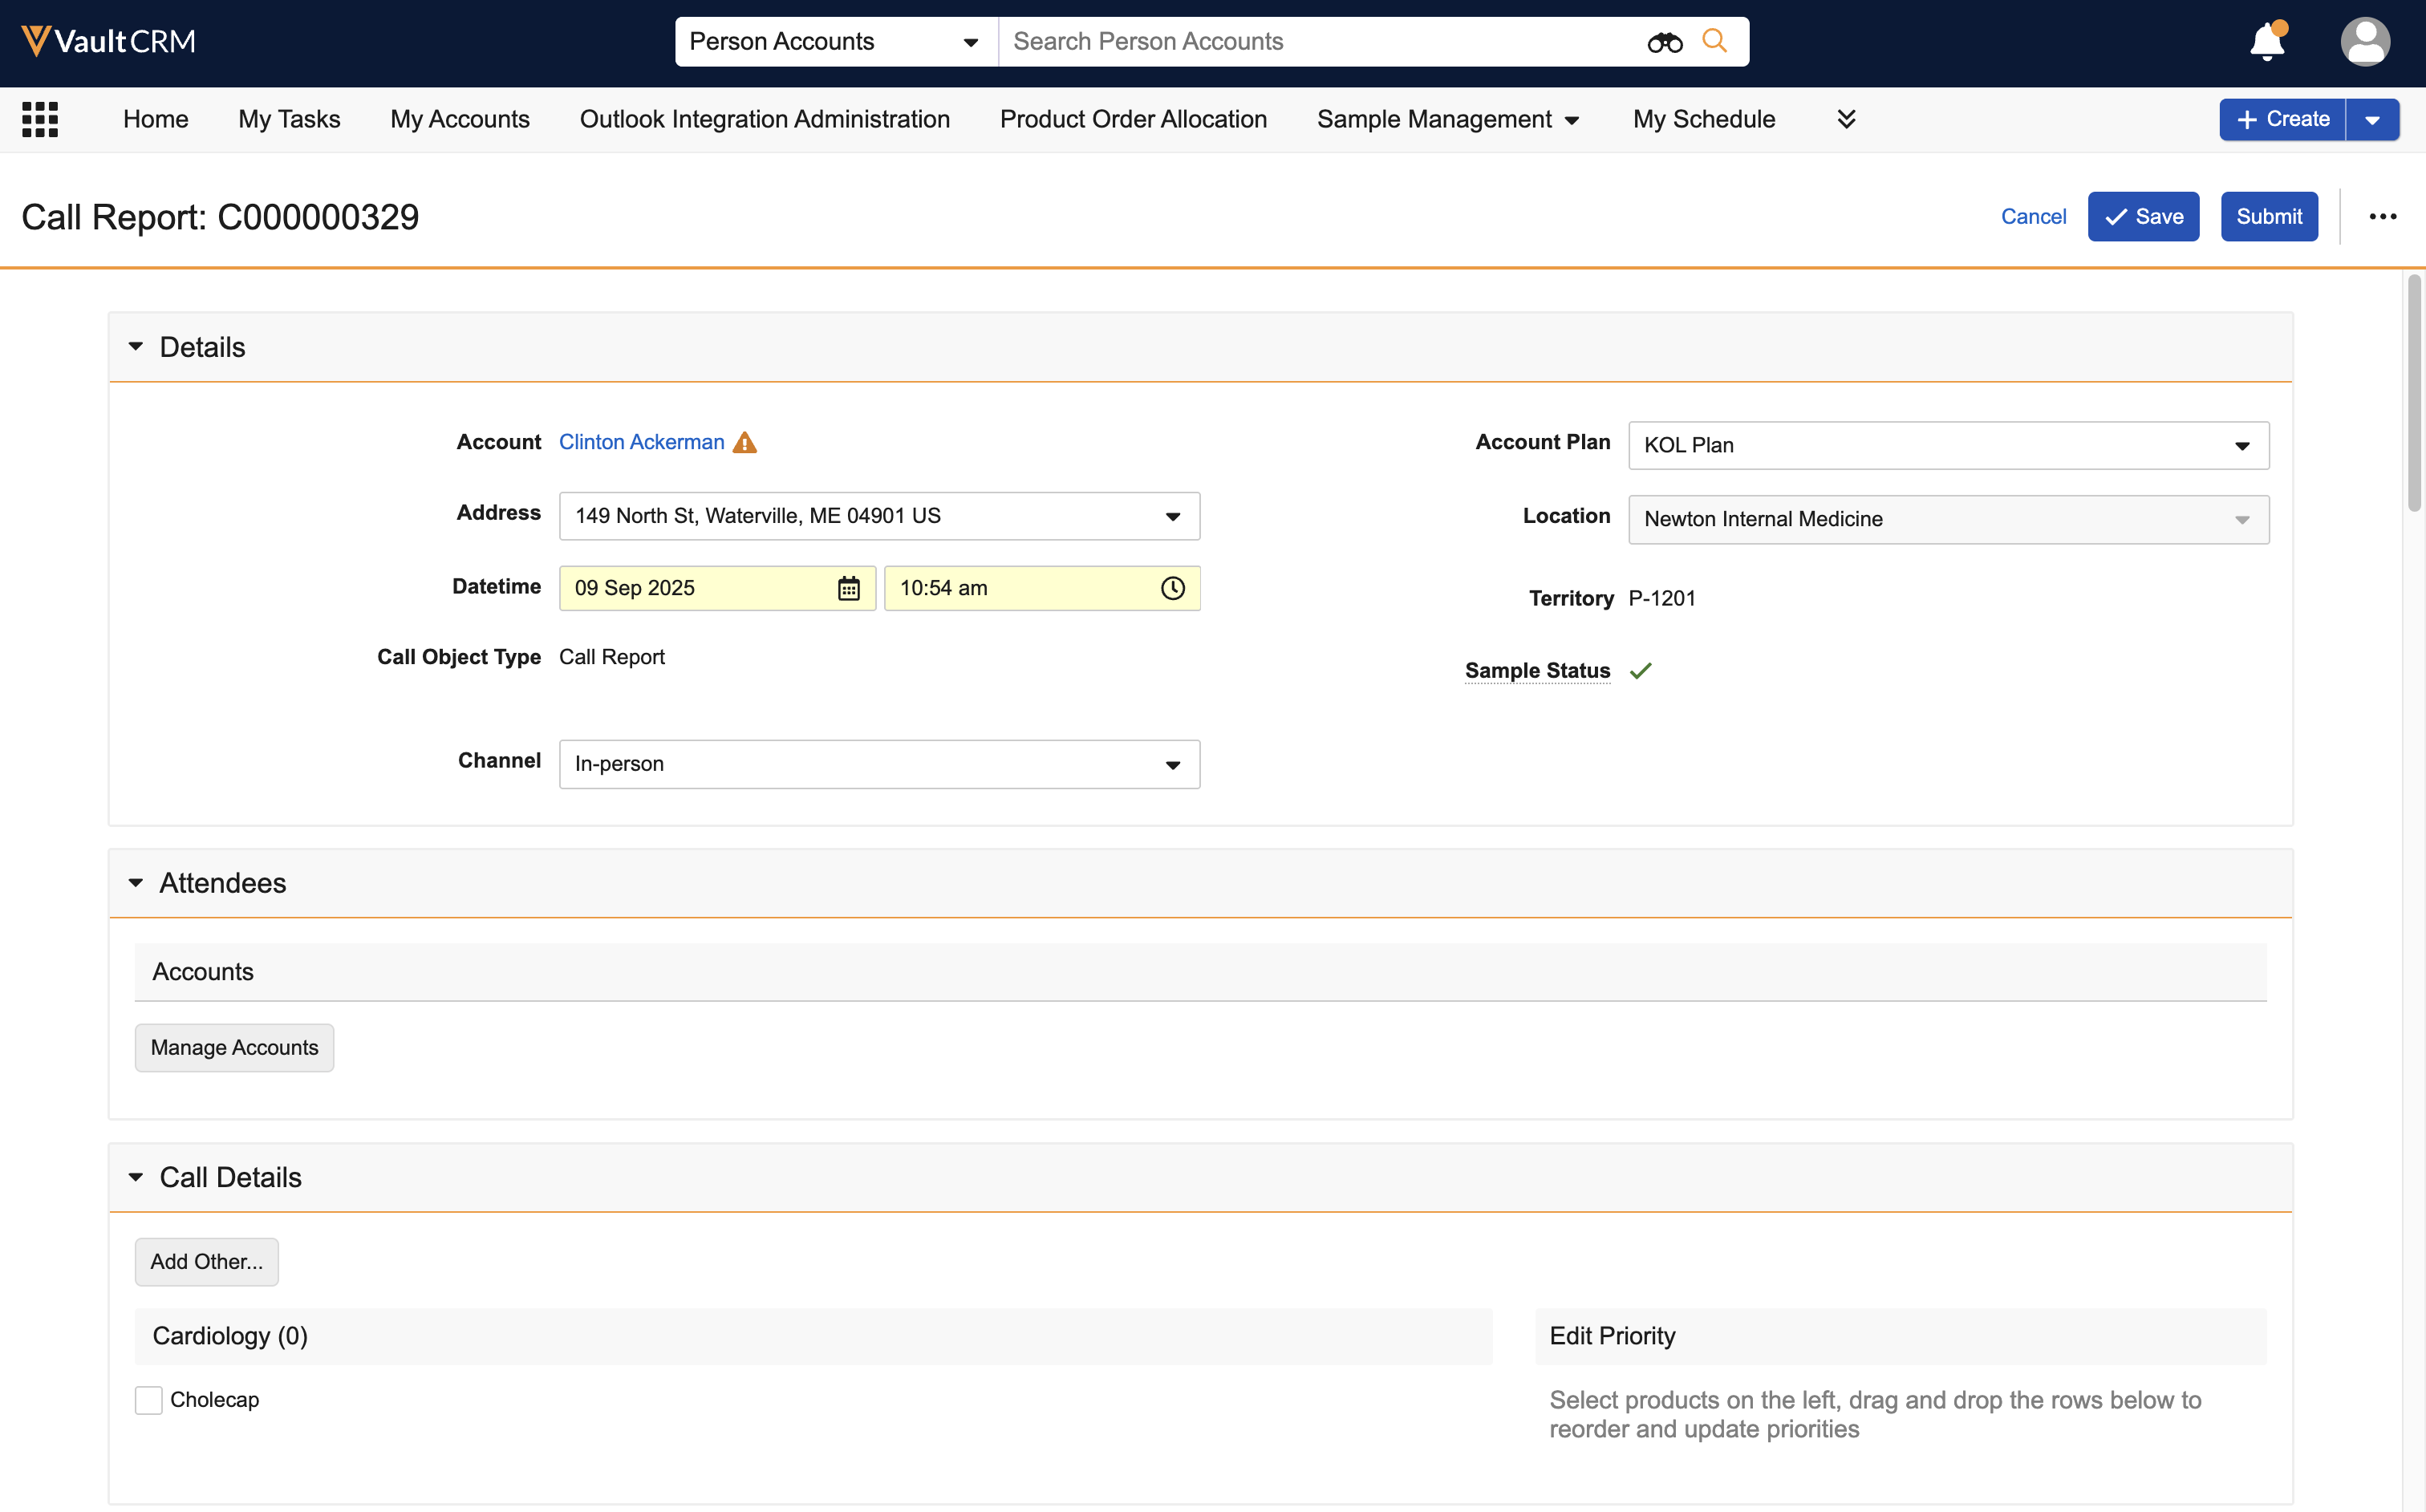Click the account warning triangle icon

click(x=745, y=443)
